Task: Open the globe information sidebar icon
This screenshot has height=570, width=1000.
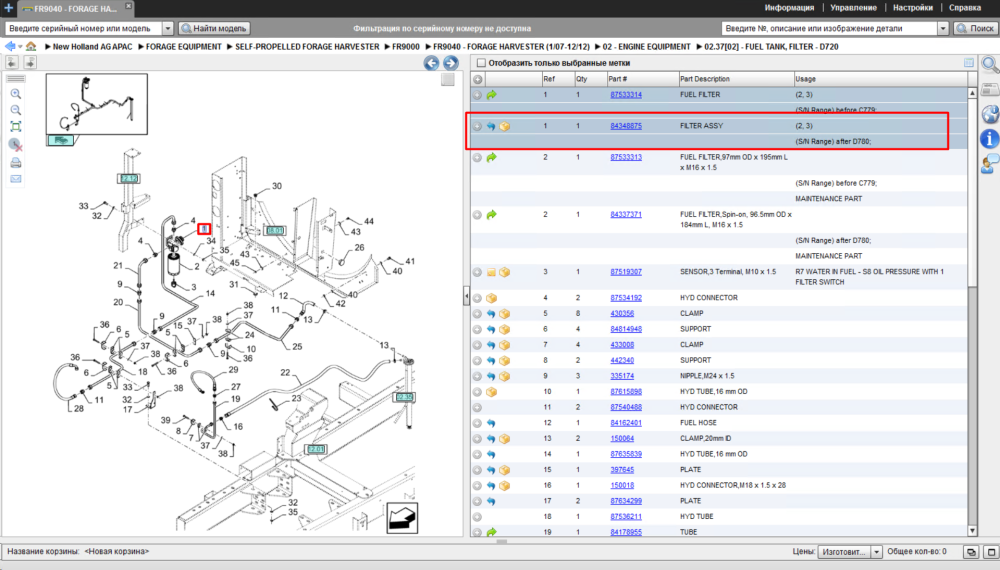Action: (x=990, y=114)
